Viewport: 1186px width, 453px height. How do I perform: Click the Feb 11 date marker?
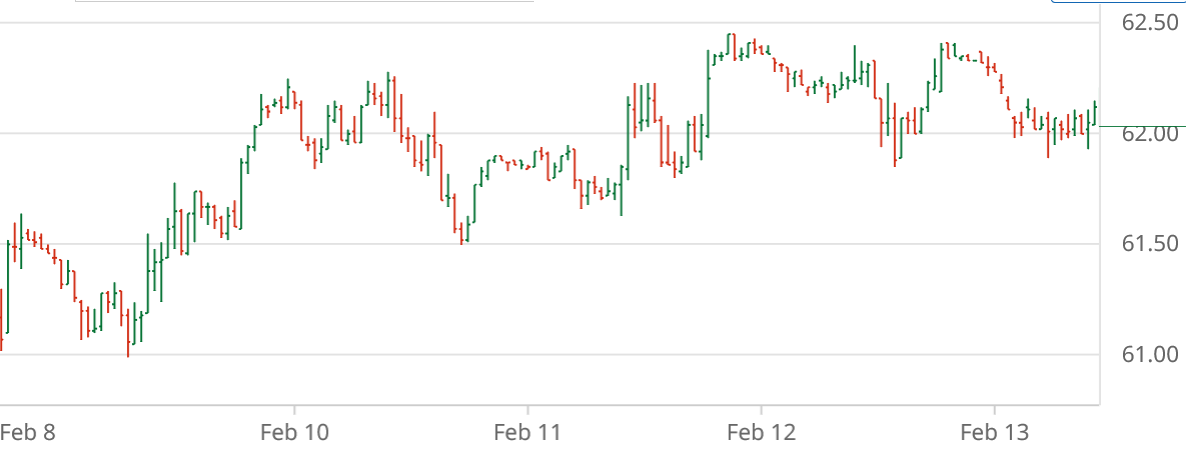(527, 432)
